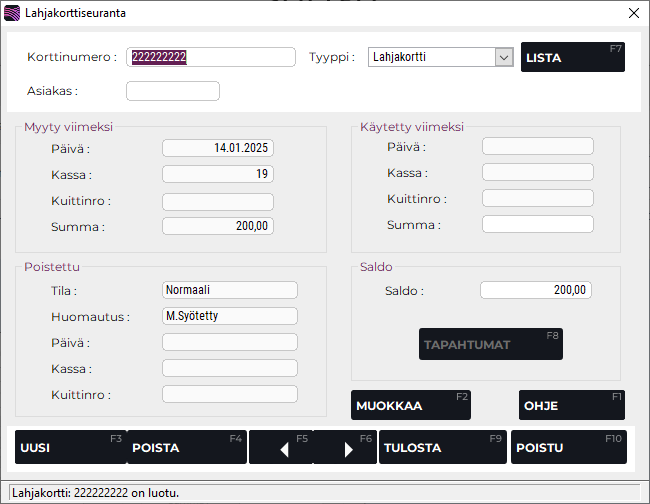This screenshot has height=504, width=650.
Task: Delete the card using POISTA button
Action: pyautogui.click(x=187, y=447)
